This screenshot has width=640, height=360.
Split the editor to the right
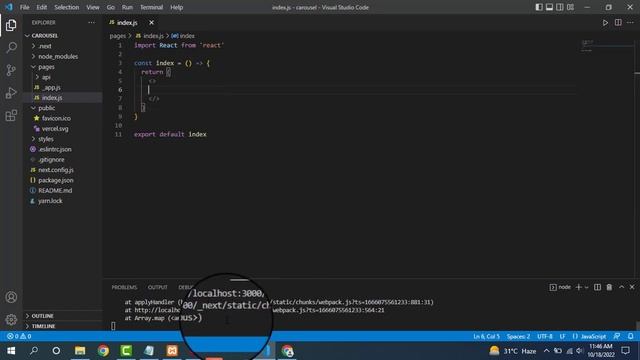coord(618,23)
